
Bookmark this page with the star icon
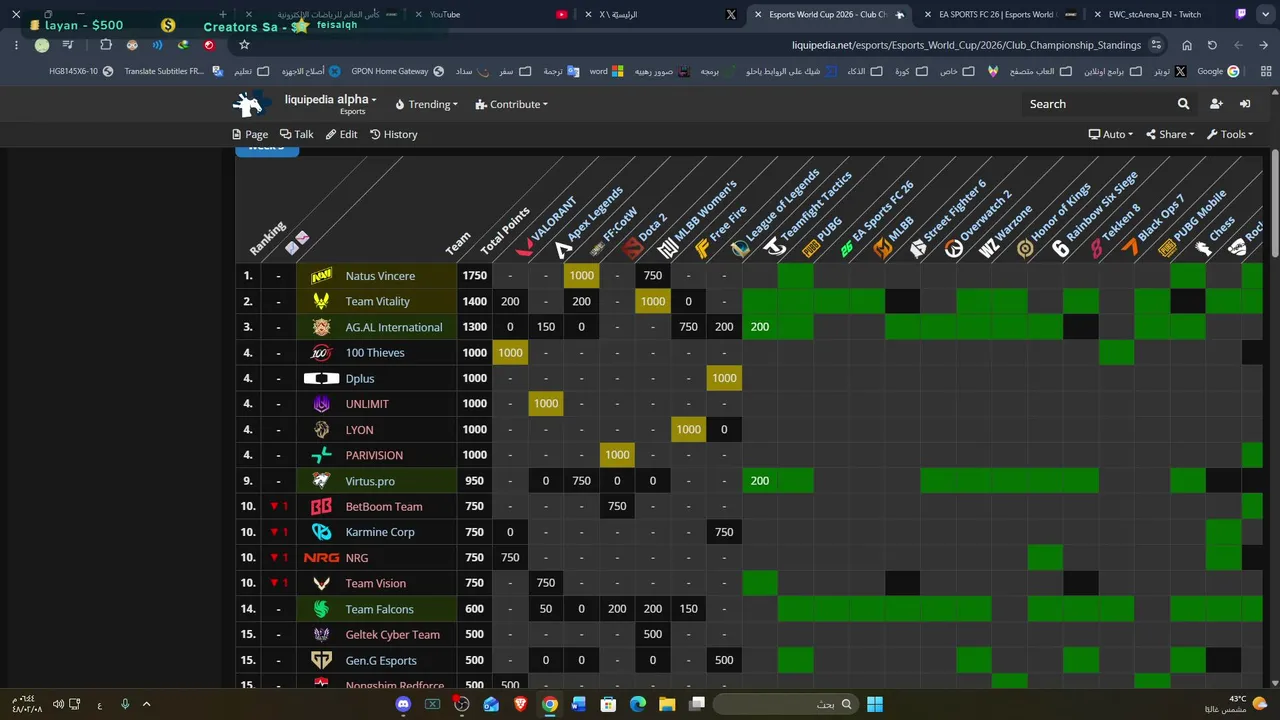tap(244, 45)
